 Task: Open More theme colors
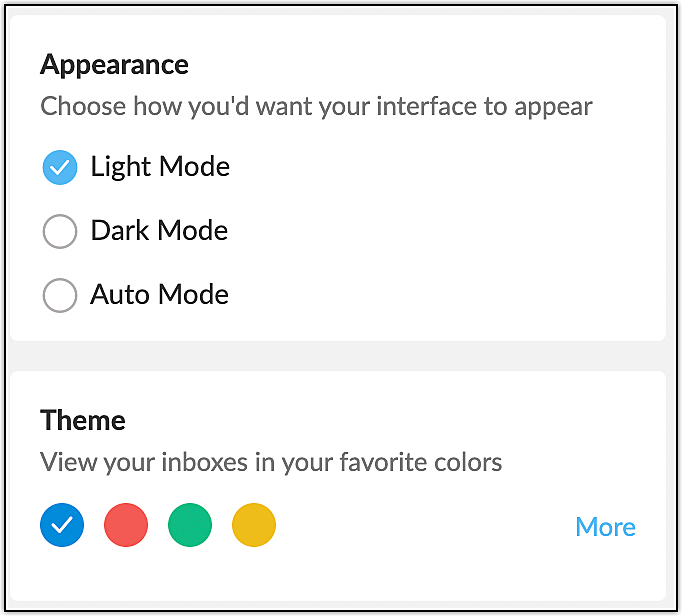[605, 527]
